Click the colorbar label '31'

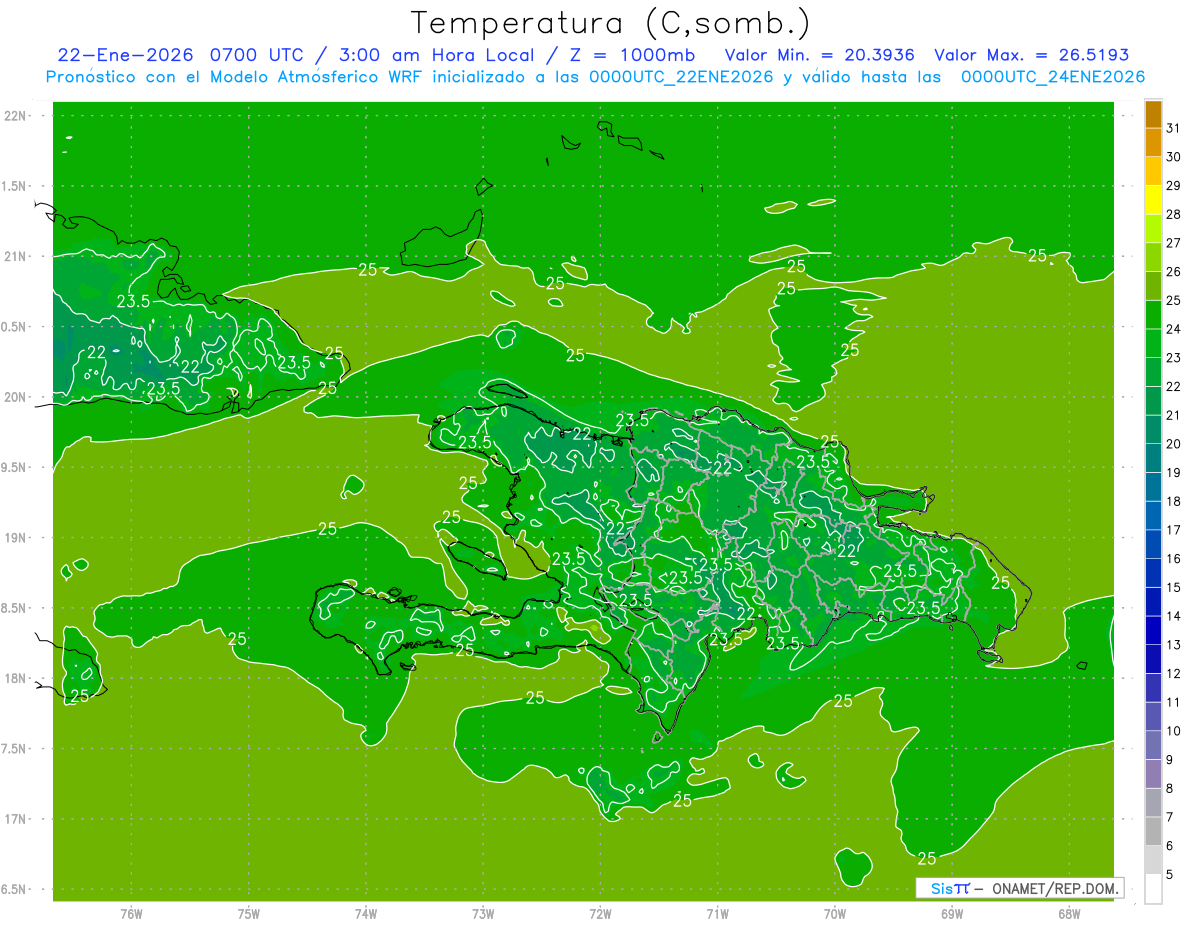click(x=1174, y=128)
